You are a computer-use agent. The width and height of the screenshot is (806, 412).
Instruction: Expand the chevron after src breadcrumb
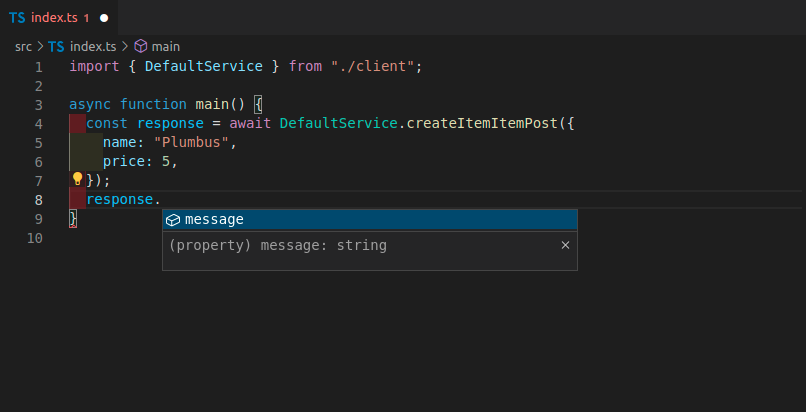tap(40, 46)
